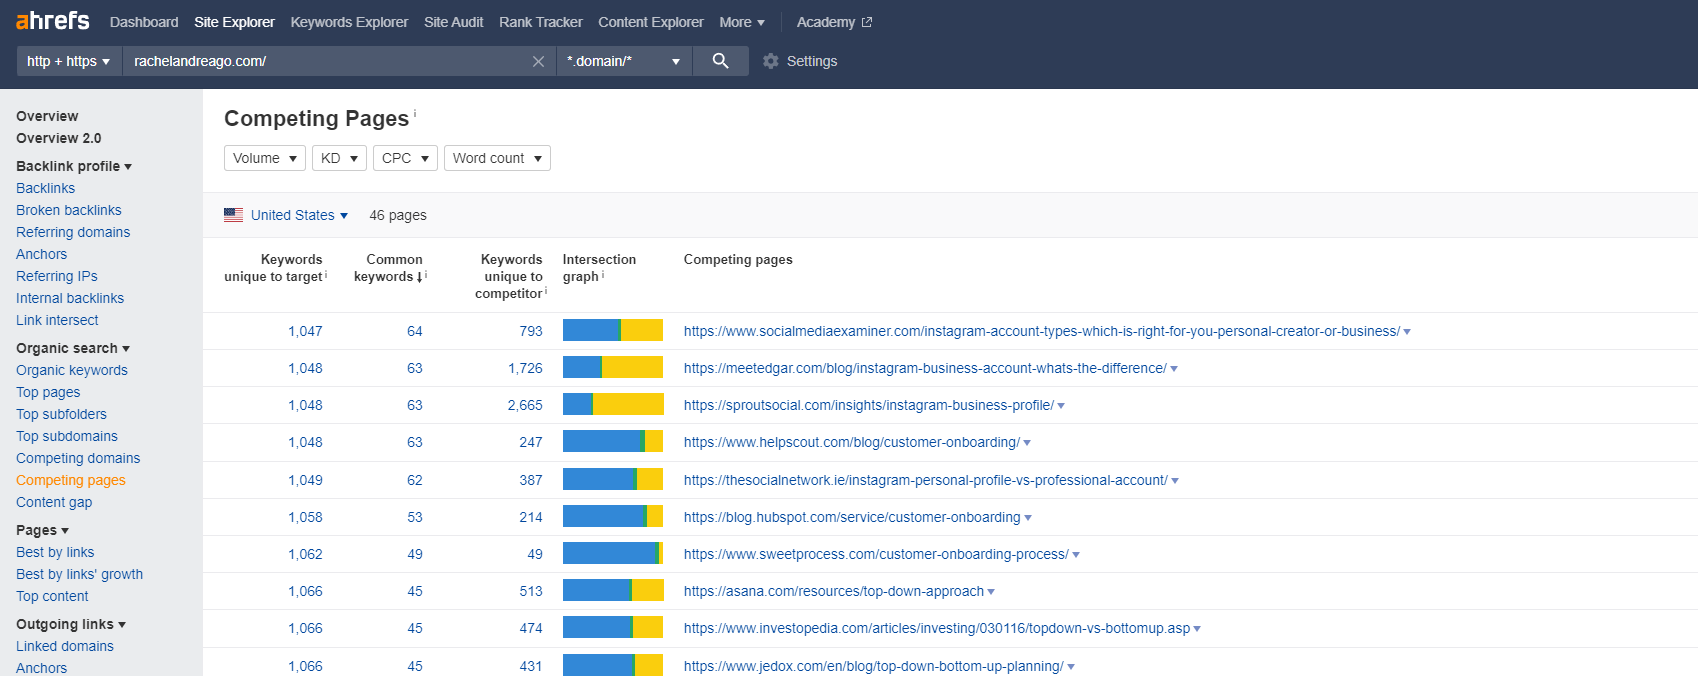Open the More menu in top navigation

742,22
